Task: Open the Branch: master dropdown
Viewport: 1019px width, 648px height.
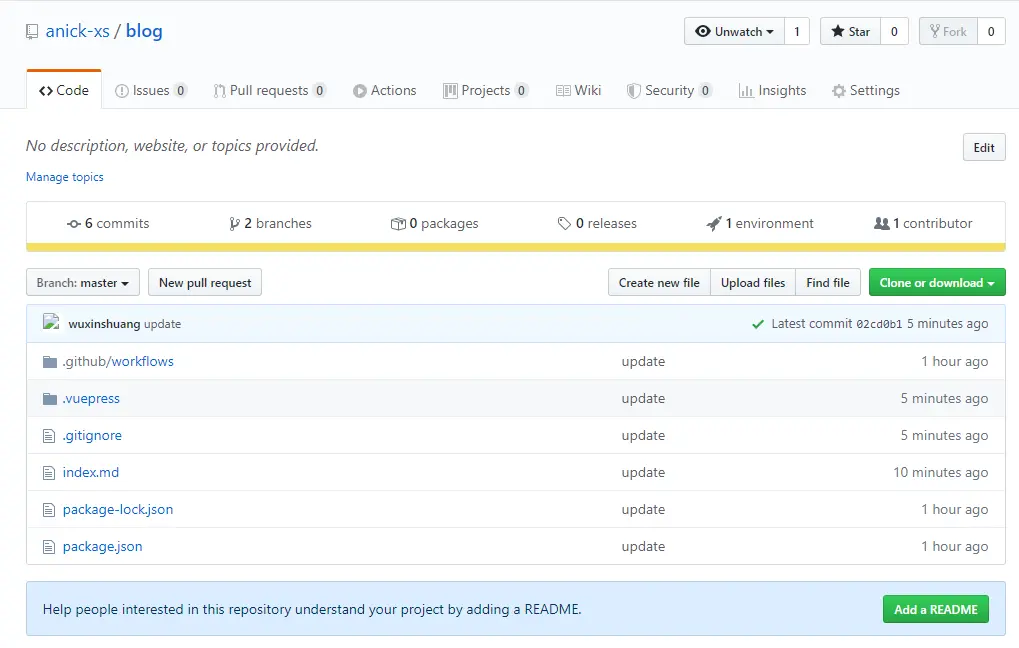Action: [83, 283]
